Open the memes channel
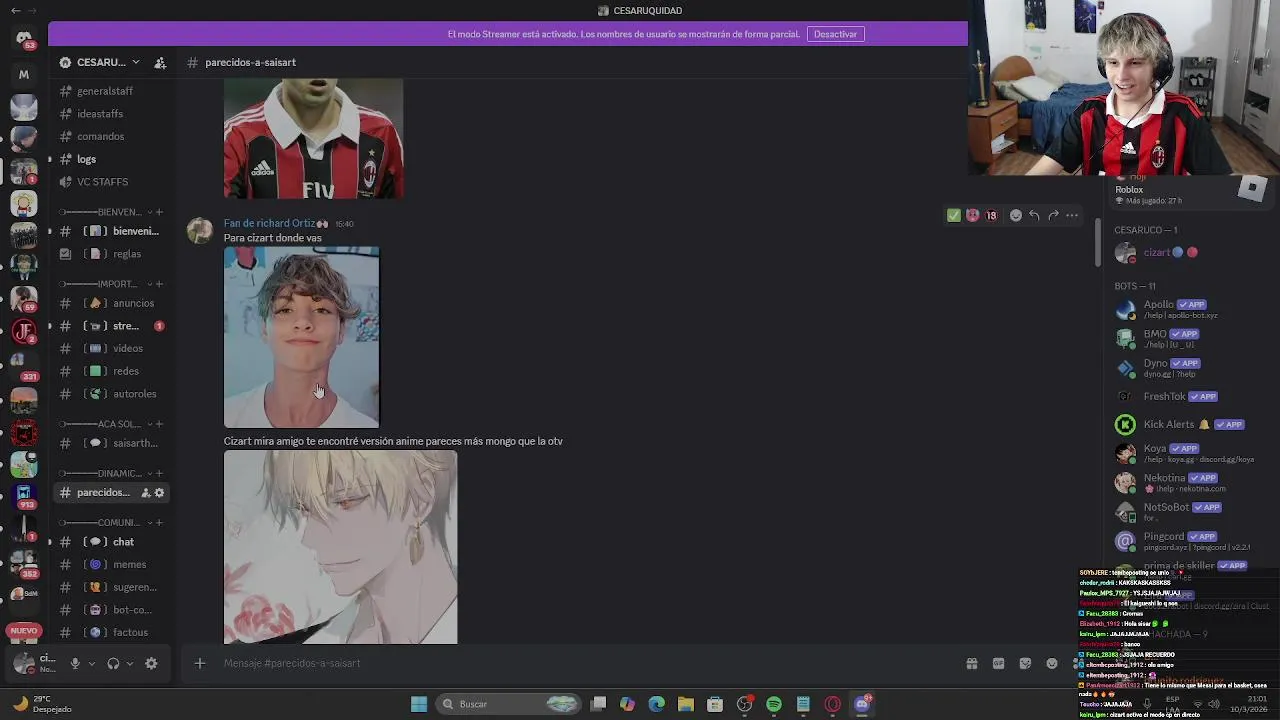1280x720 pixels. 112,564
